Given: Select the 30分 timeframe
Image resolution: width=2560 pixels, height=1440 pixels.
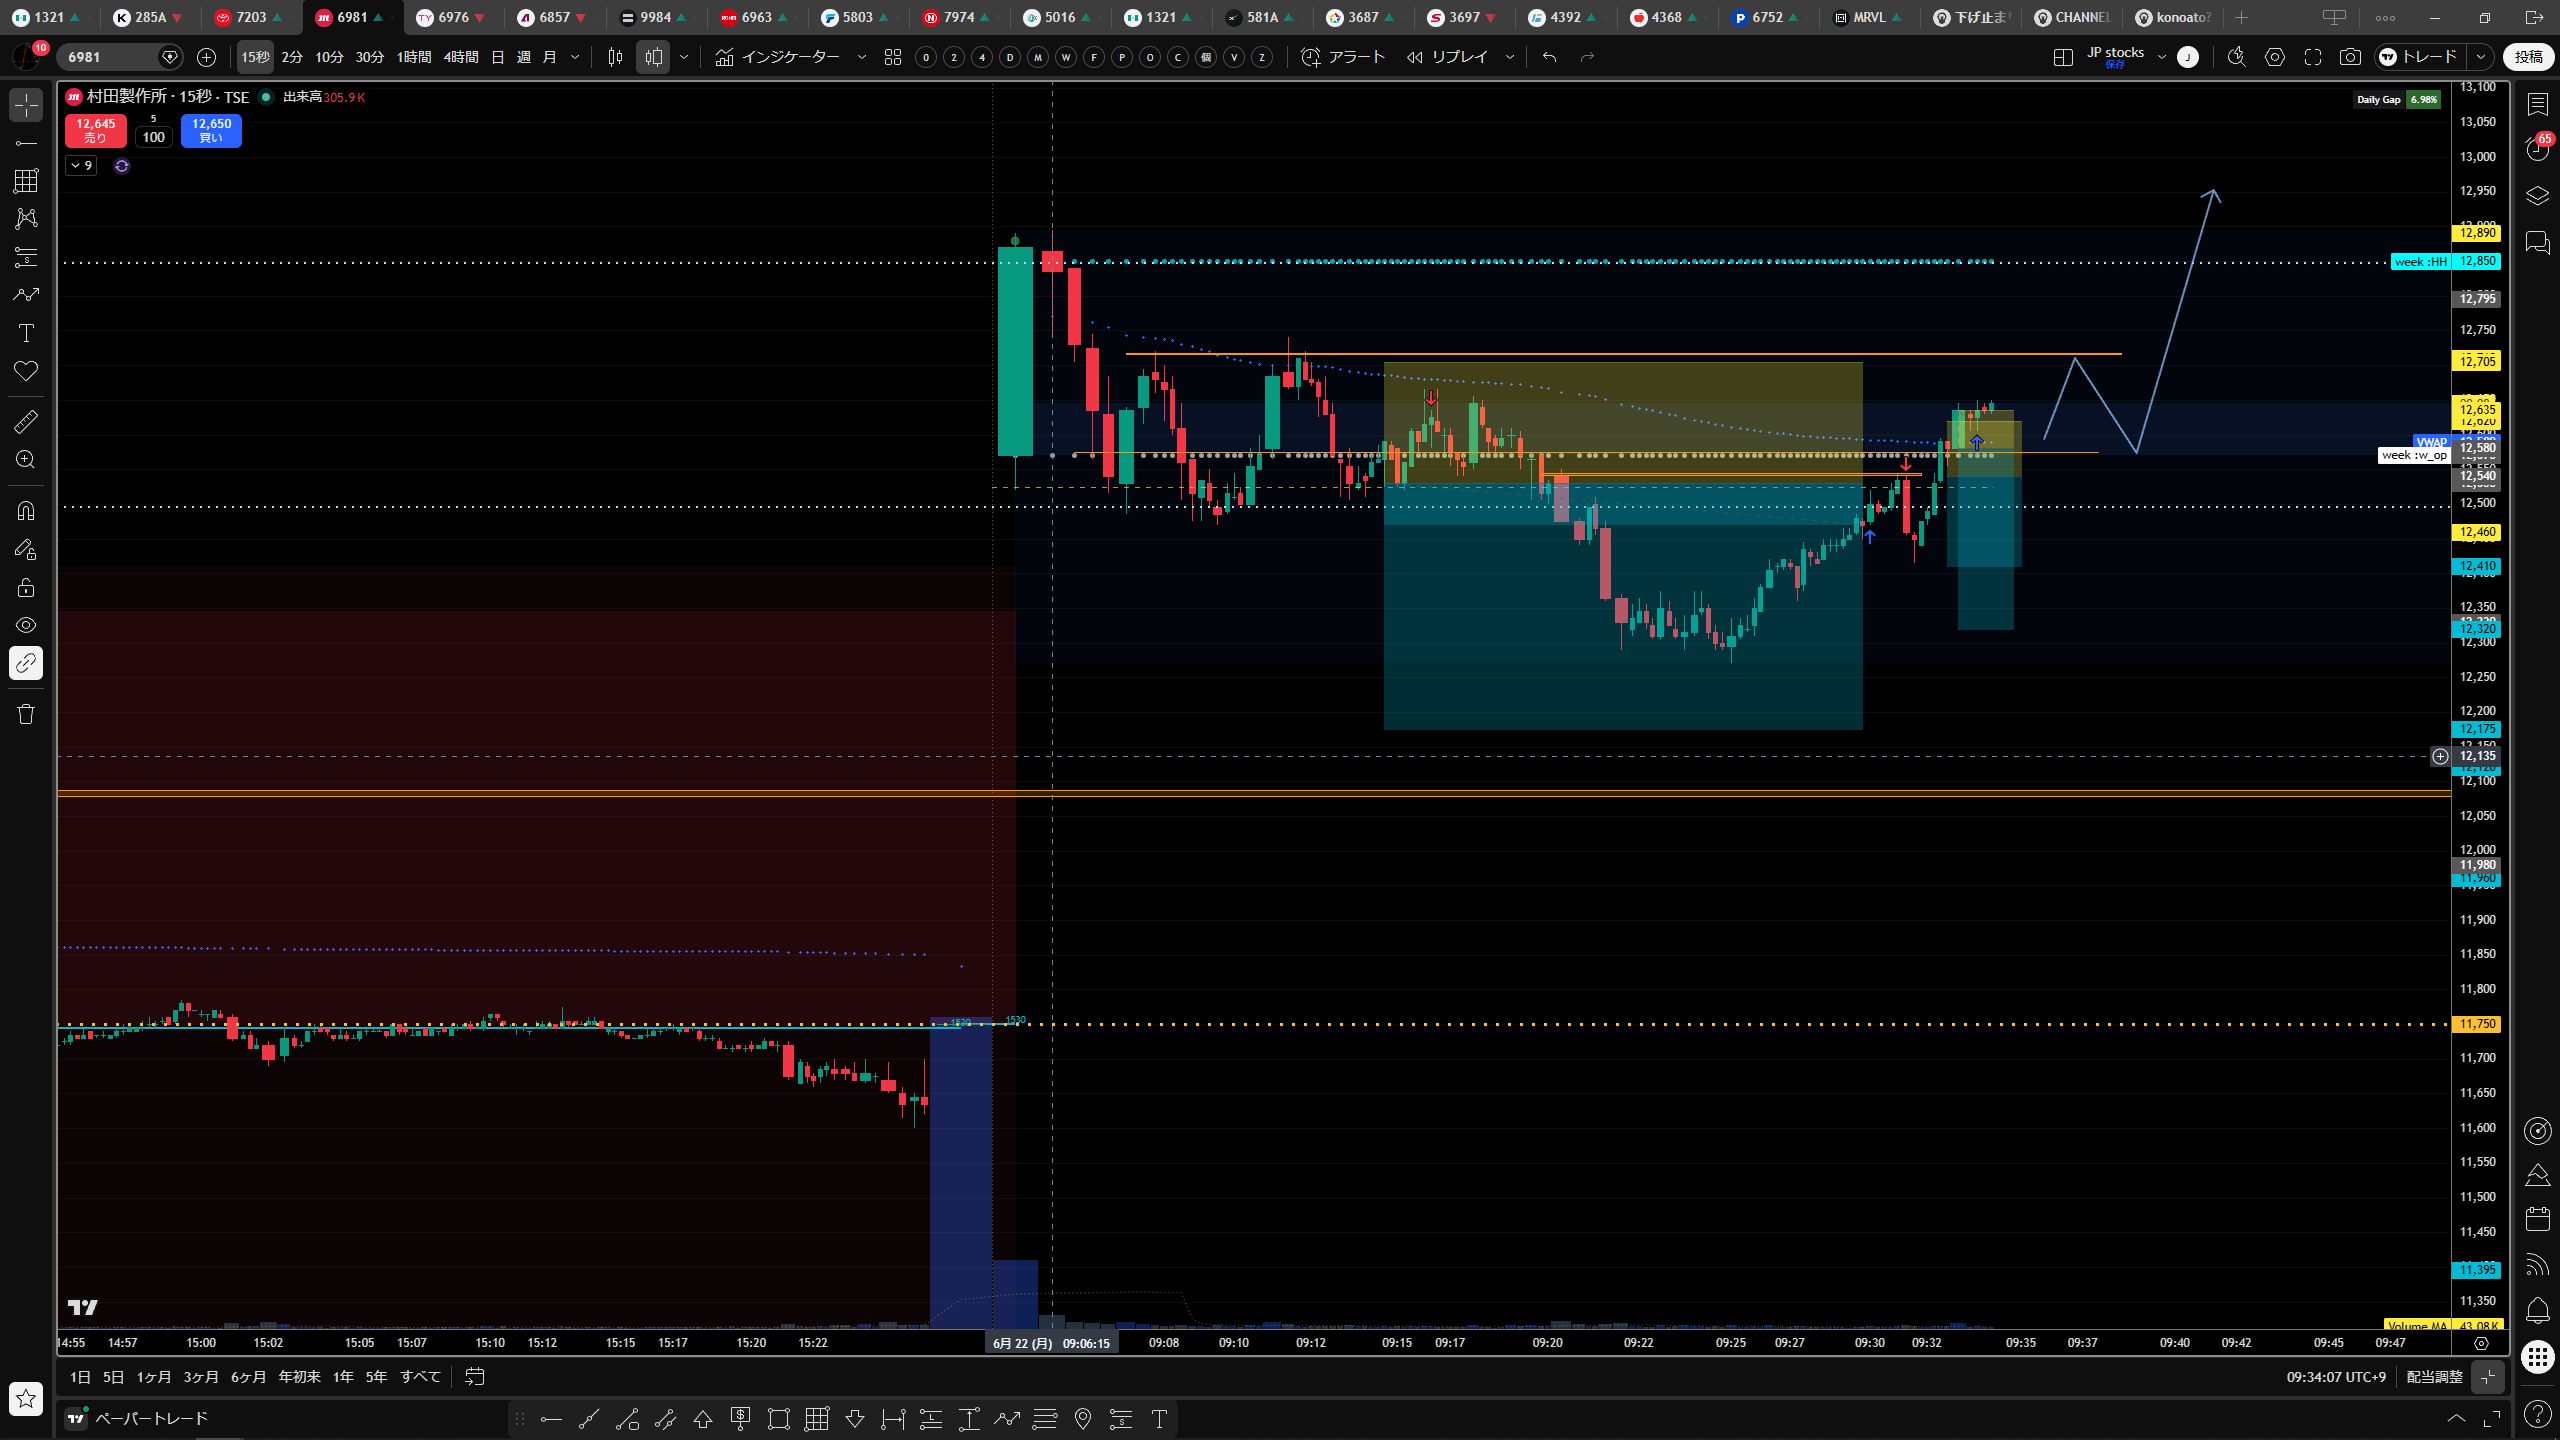Looking at the screenshot, I should [x=370, y=57].
